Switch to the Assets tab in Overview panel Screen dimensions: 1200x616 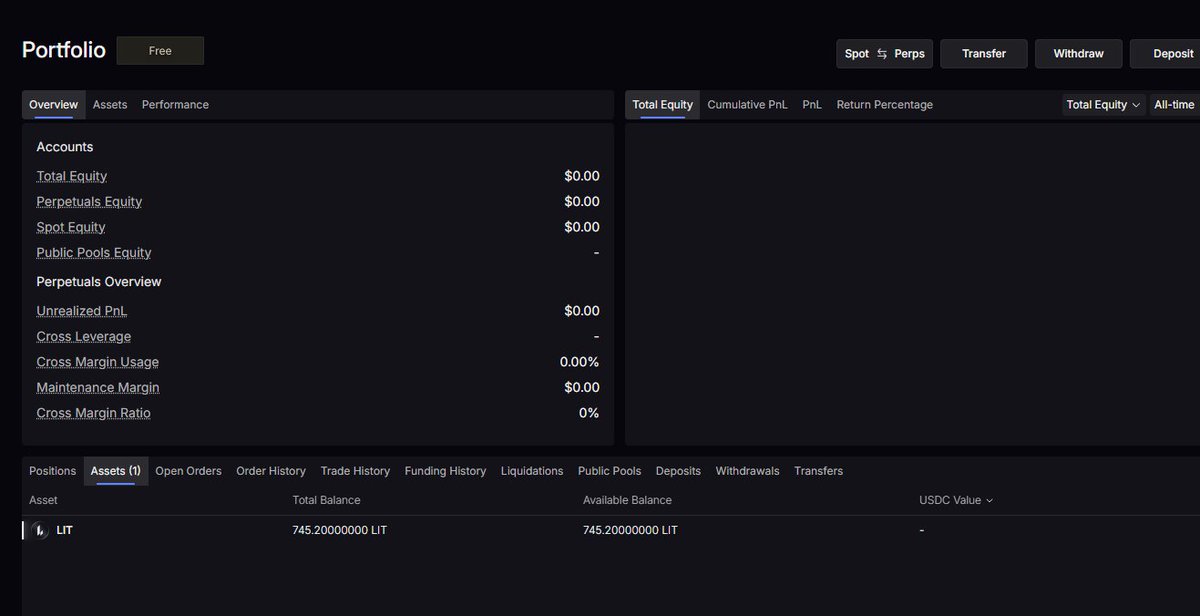click(x=110, y=104)
